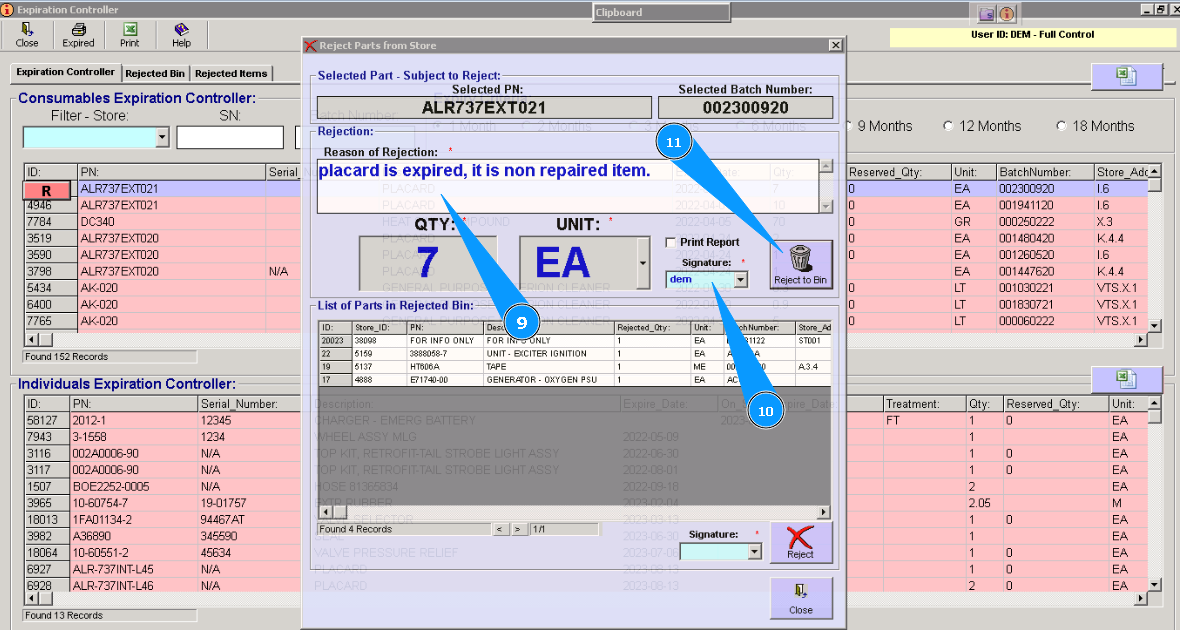Select rejected bin row UNIT - EXCITER IGNITION

(575, 354)
